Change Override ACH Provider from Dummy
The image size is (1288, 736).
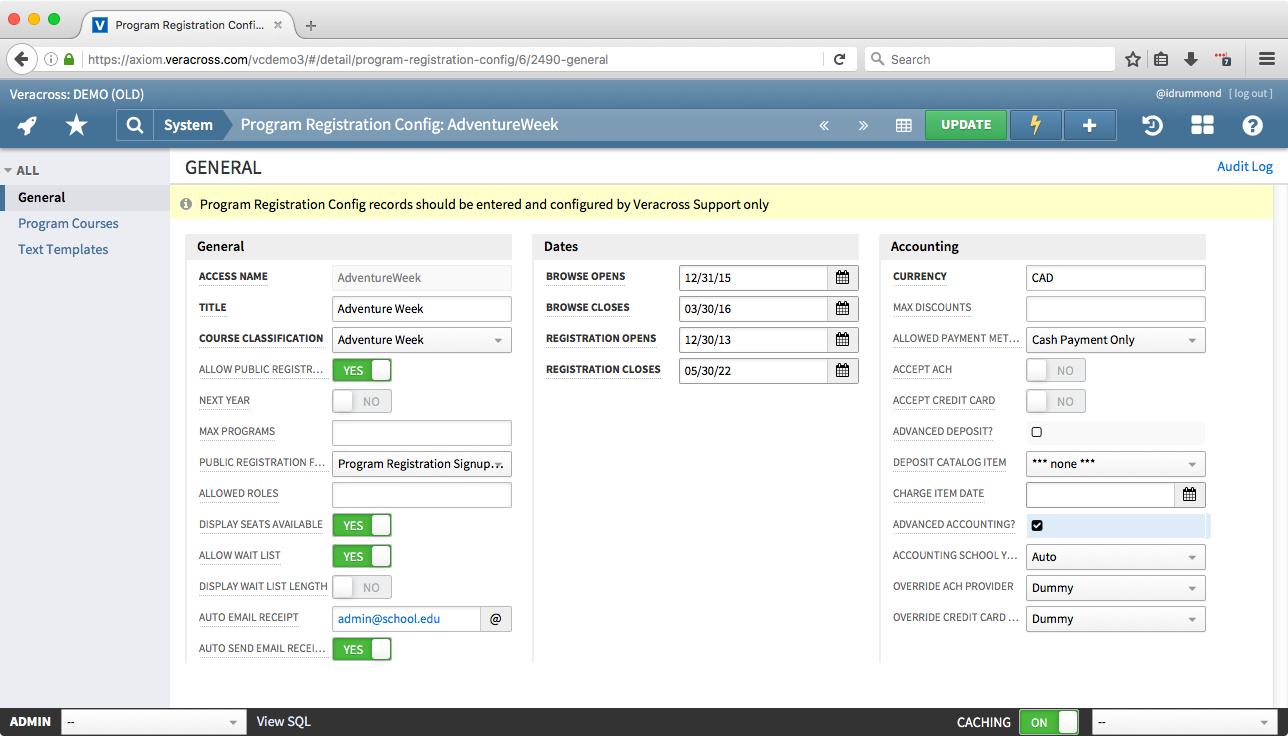[x=1114, y=587]
